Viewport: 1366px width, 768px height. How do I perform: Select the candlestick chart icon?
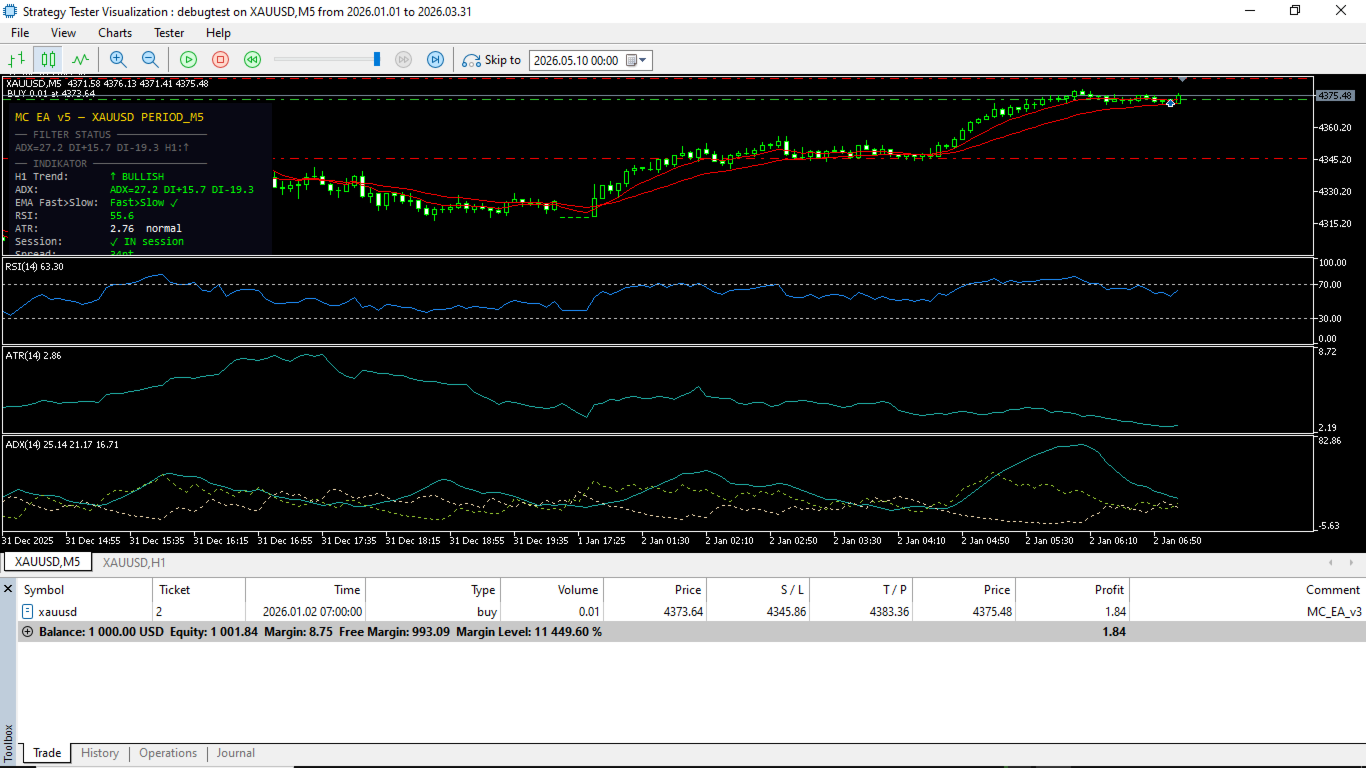48,60
